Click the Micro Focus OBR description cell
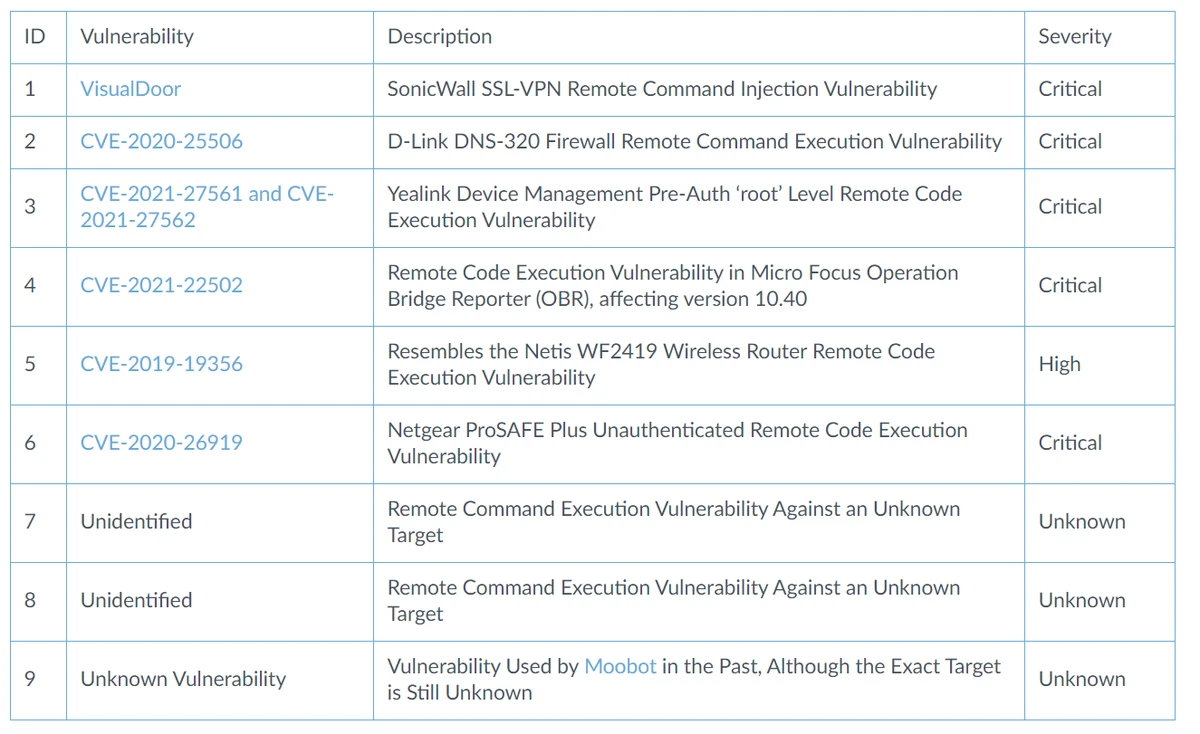Screen dimensions: 1200x734 672,285
